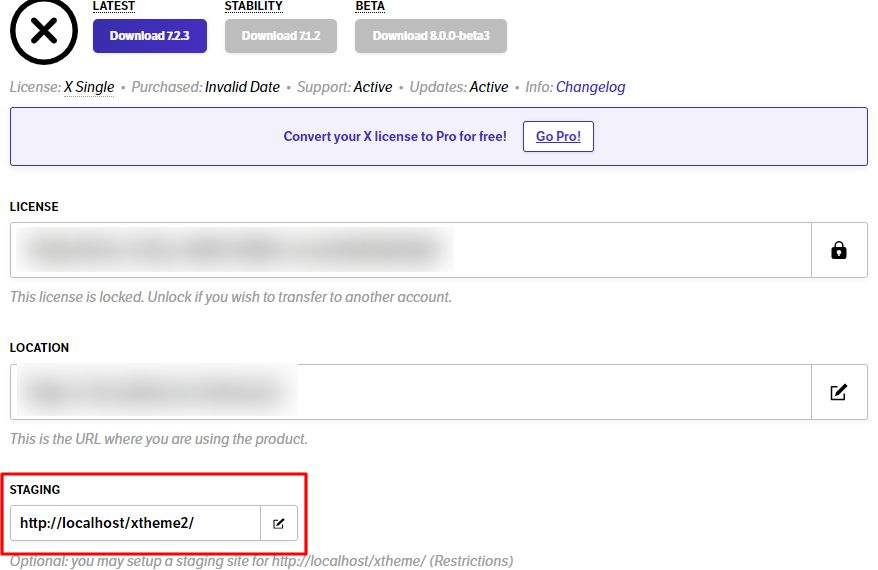Click the LOCATION section heading
Screen dimensions: 878x570
coord(39,348)
